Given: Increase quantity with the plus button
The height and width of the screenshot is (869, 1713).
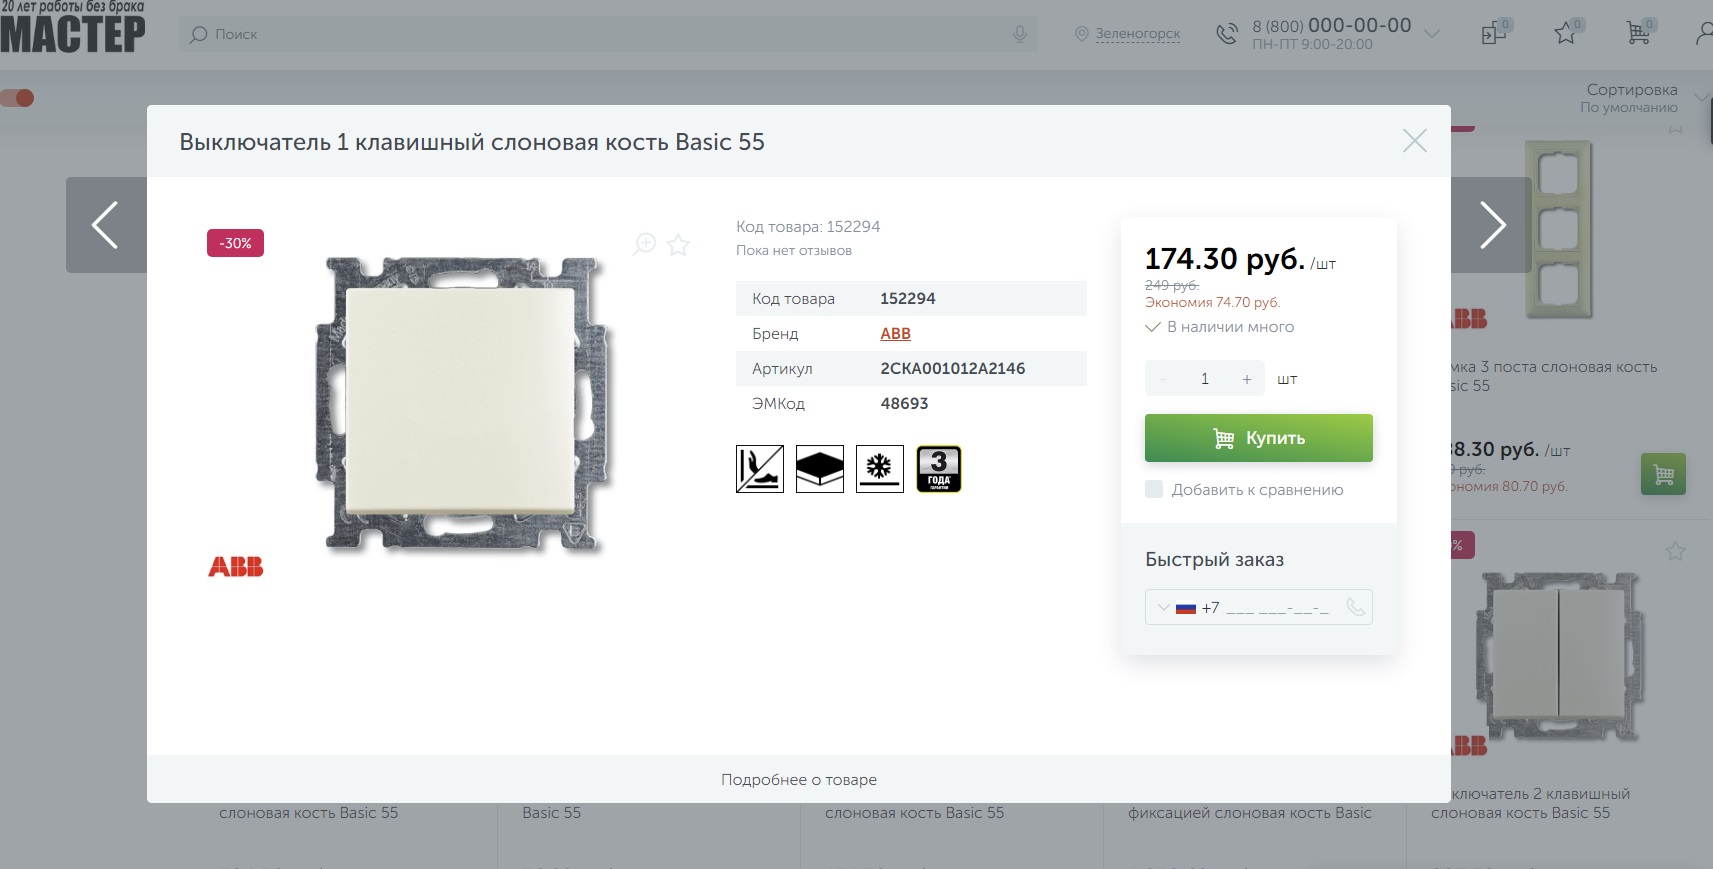Looking at the screenshot, I should tap(1247, 379).
